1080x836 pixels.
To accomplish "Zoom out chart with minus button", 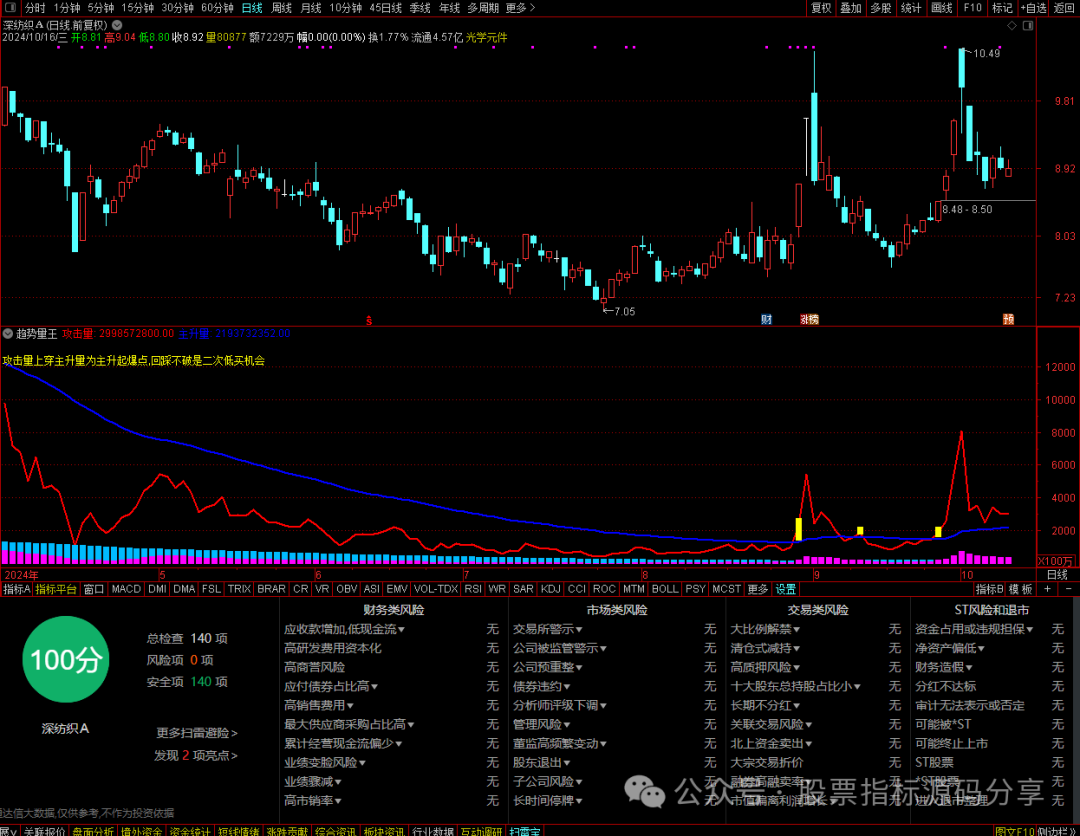I will 1068,589.
